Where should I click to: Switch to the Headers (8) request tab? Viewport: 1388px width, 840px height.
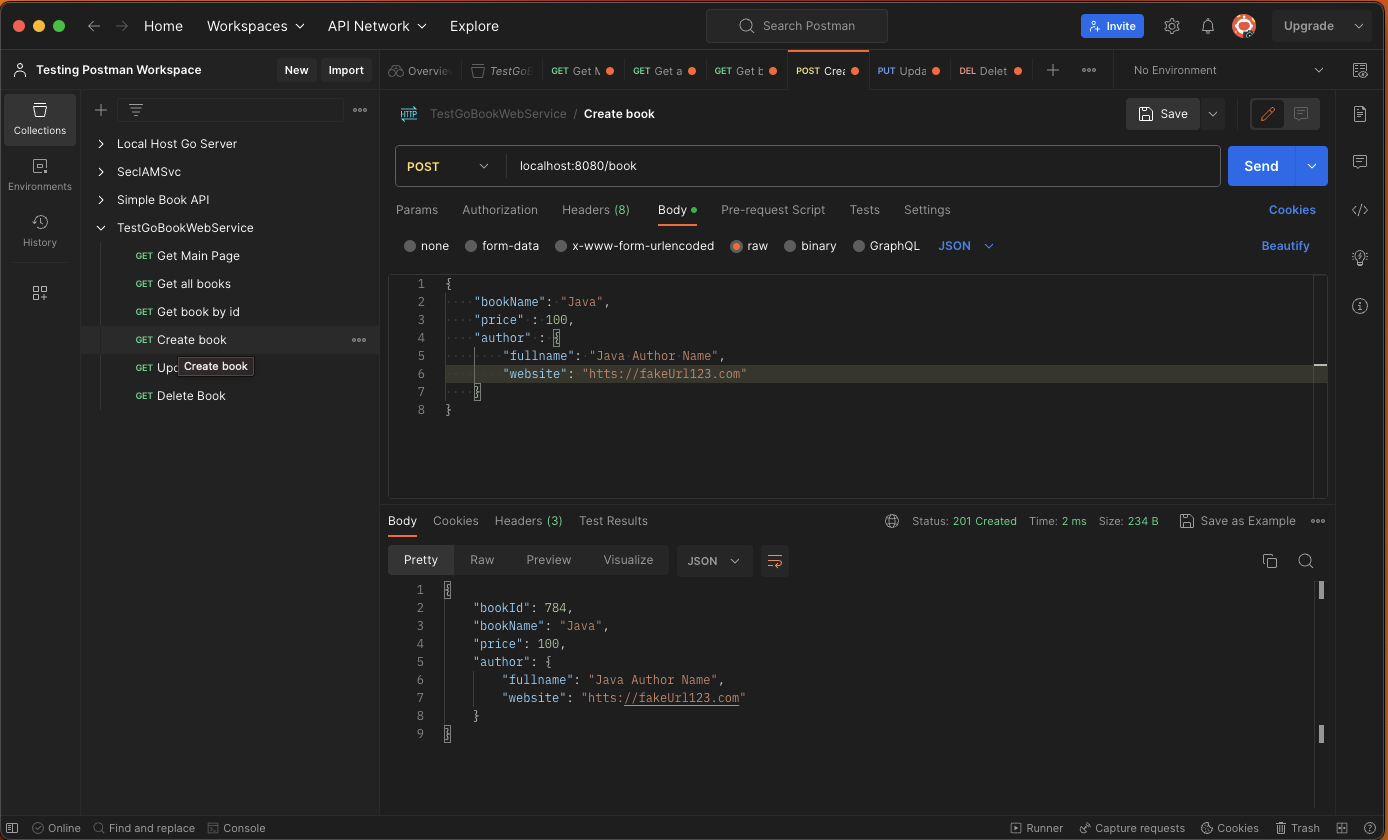(596, 210)
